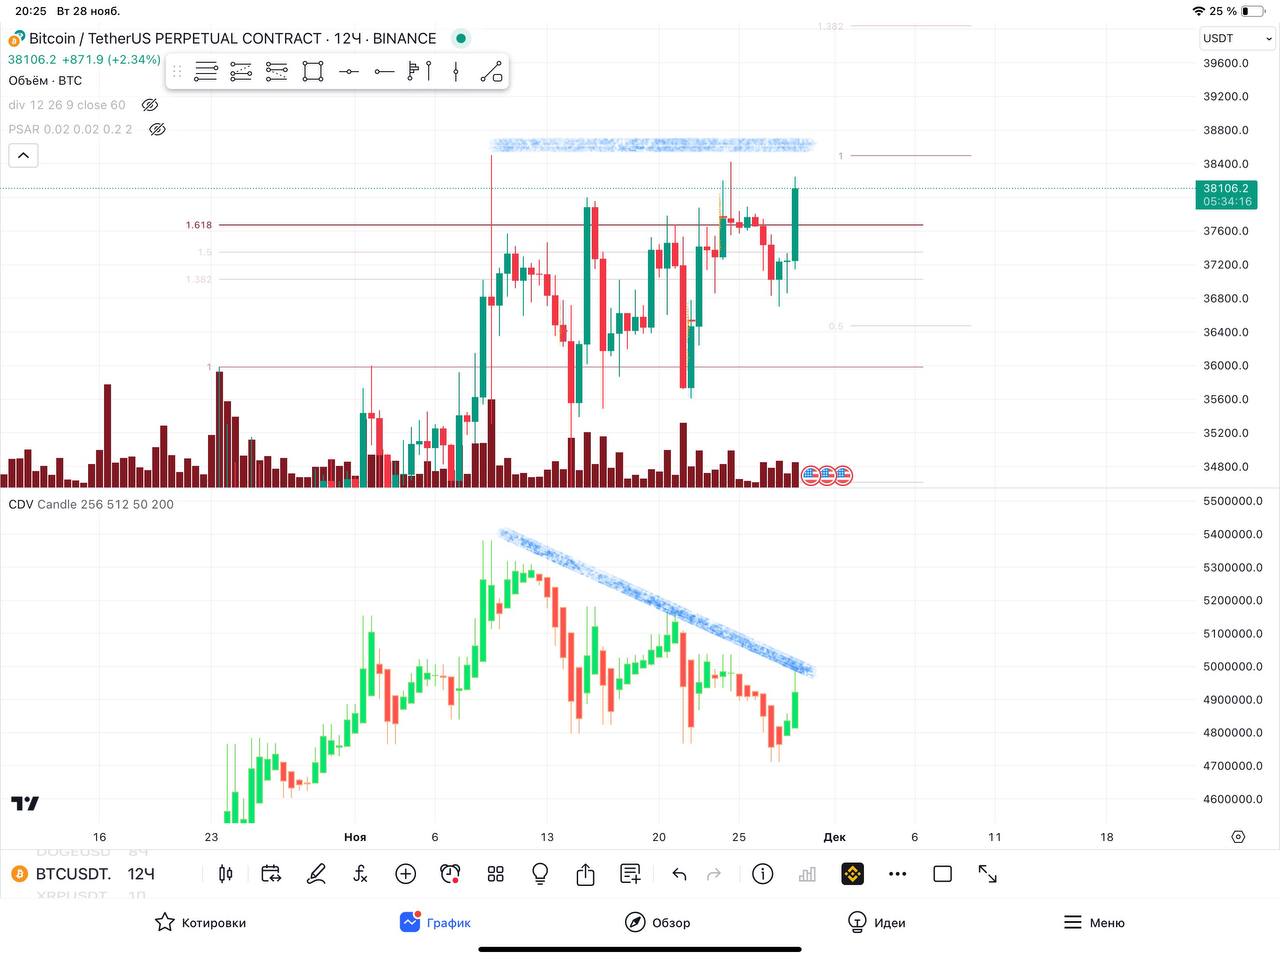Open the Идеи tab

click(876, 922)
